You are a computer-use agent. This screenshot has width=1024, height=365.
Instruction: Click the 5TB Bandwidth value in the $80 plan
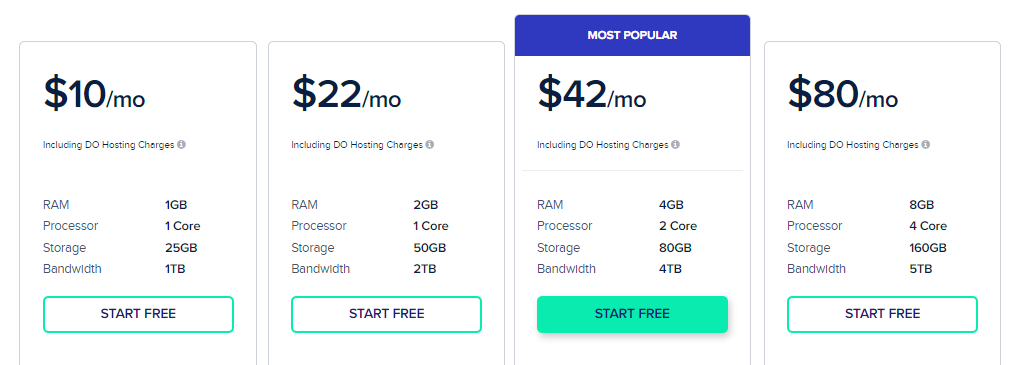pyautogui.click(x=921, y=269)
